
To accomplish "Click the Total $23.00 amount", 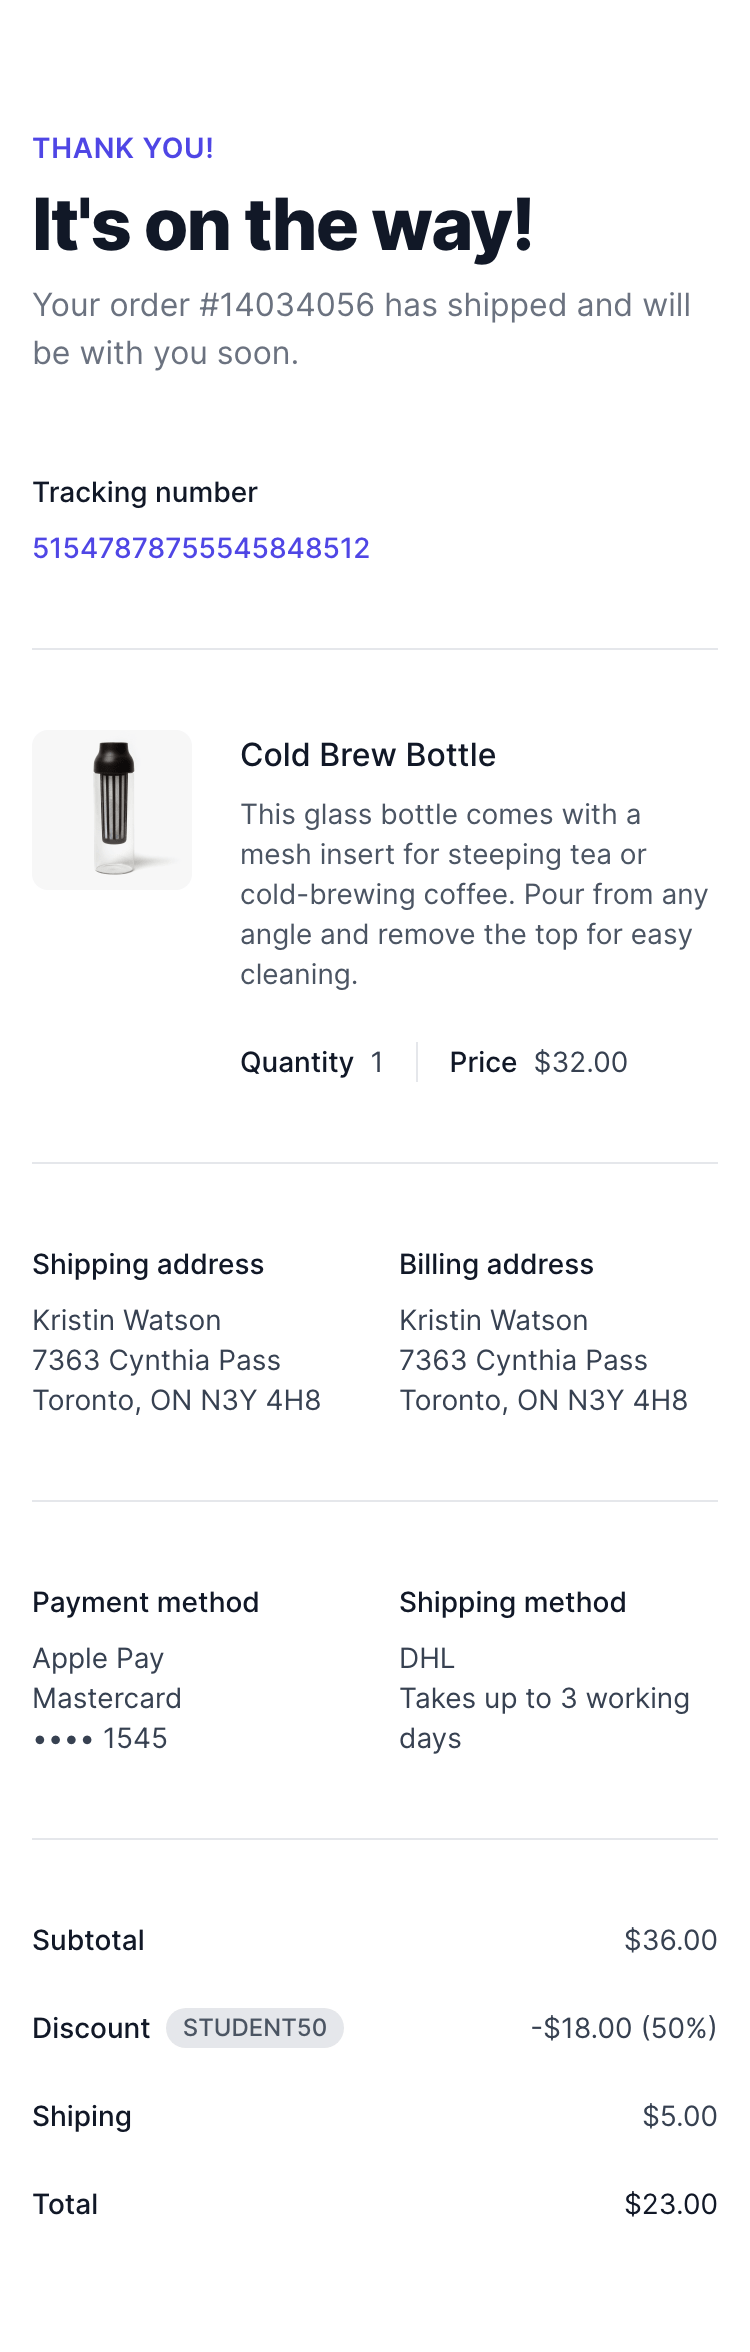I will [671, 2204].
